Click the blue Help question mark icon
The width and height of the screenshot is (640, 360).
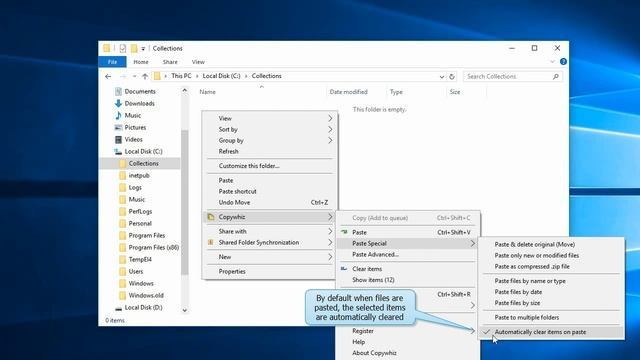[563, 62]
